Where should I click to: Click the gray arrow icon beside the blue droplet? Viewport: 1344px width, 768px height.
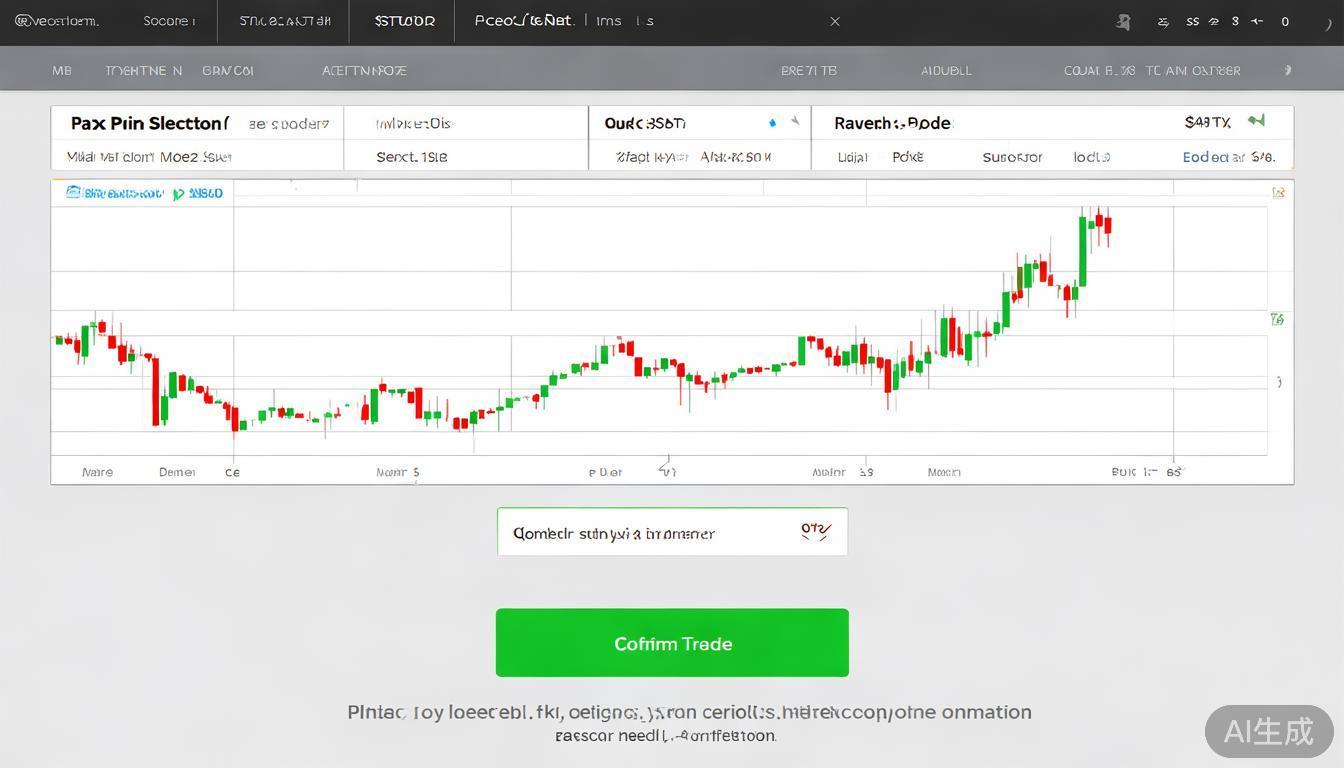pos(795,121)
